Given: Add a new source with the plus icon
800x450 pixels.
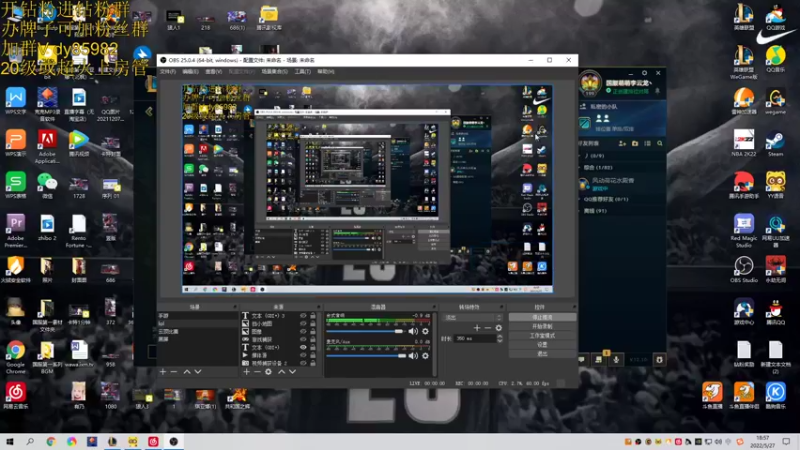Looking at the screenshot, I should tap(246, 372).
